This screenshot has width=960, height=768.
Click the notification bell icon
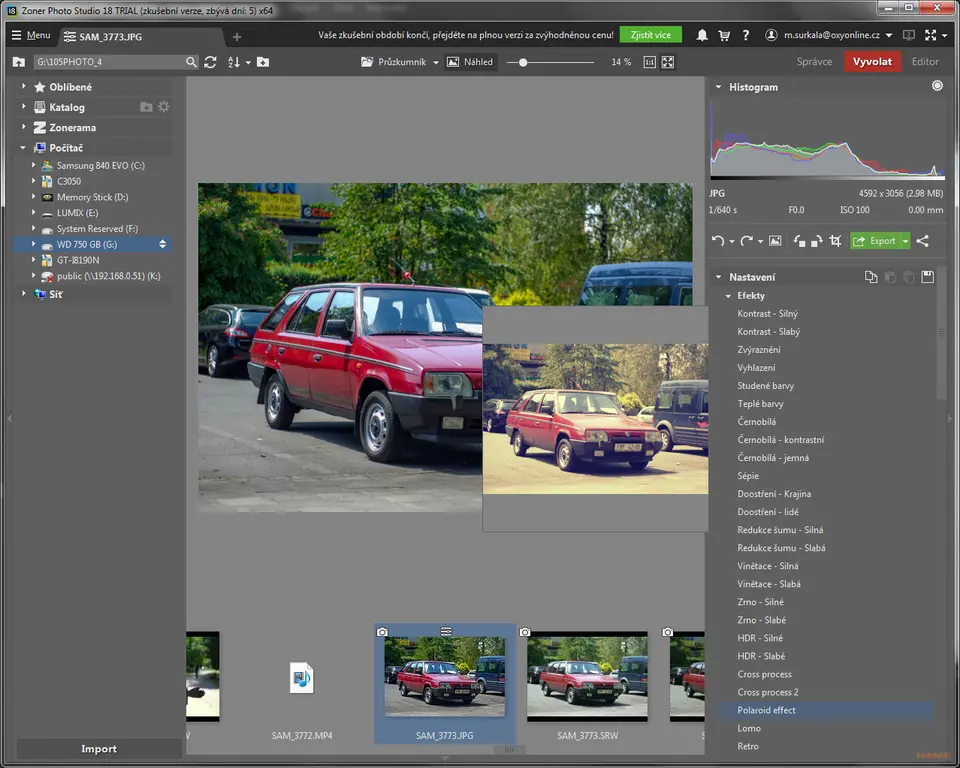click(x=702, y=35)
